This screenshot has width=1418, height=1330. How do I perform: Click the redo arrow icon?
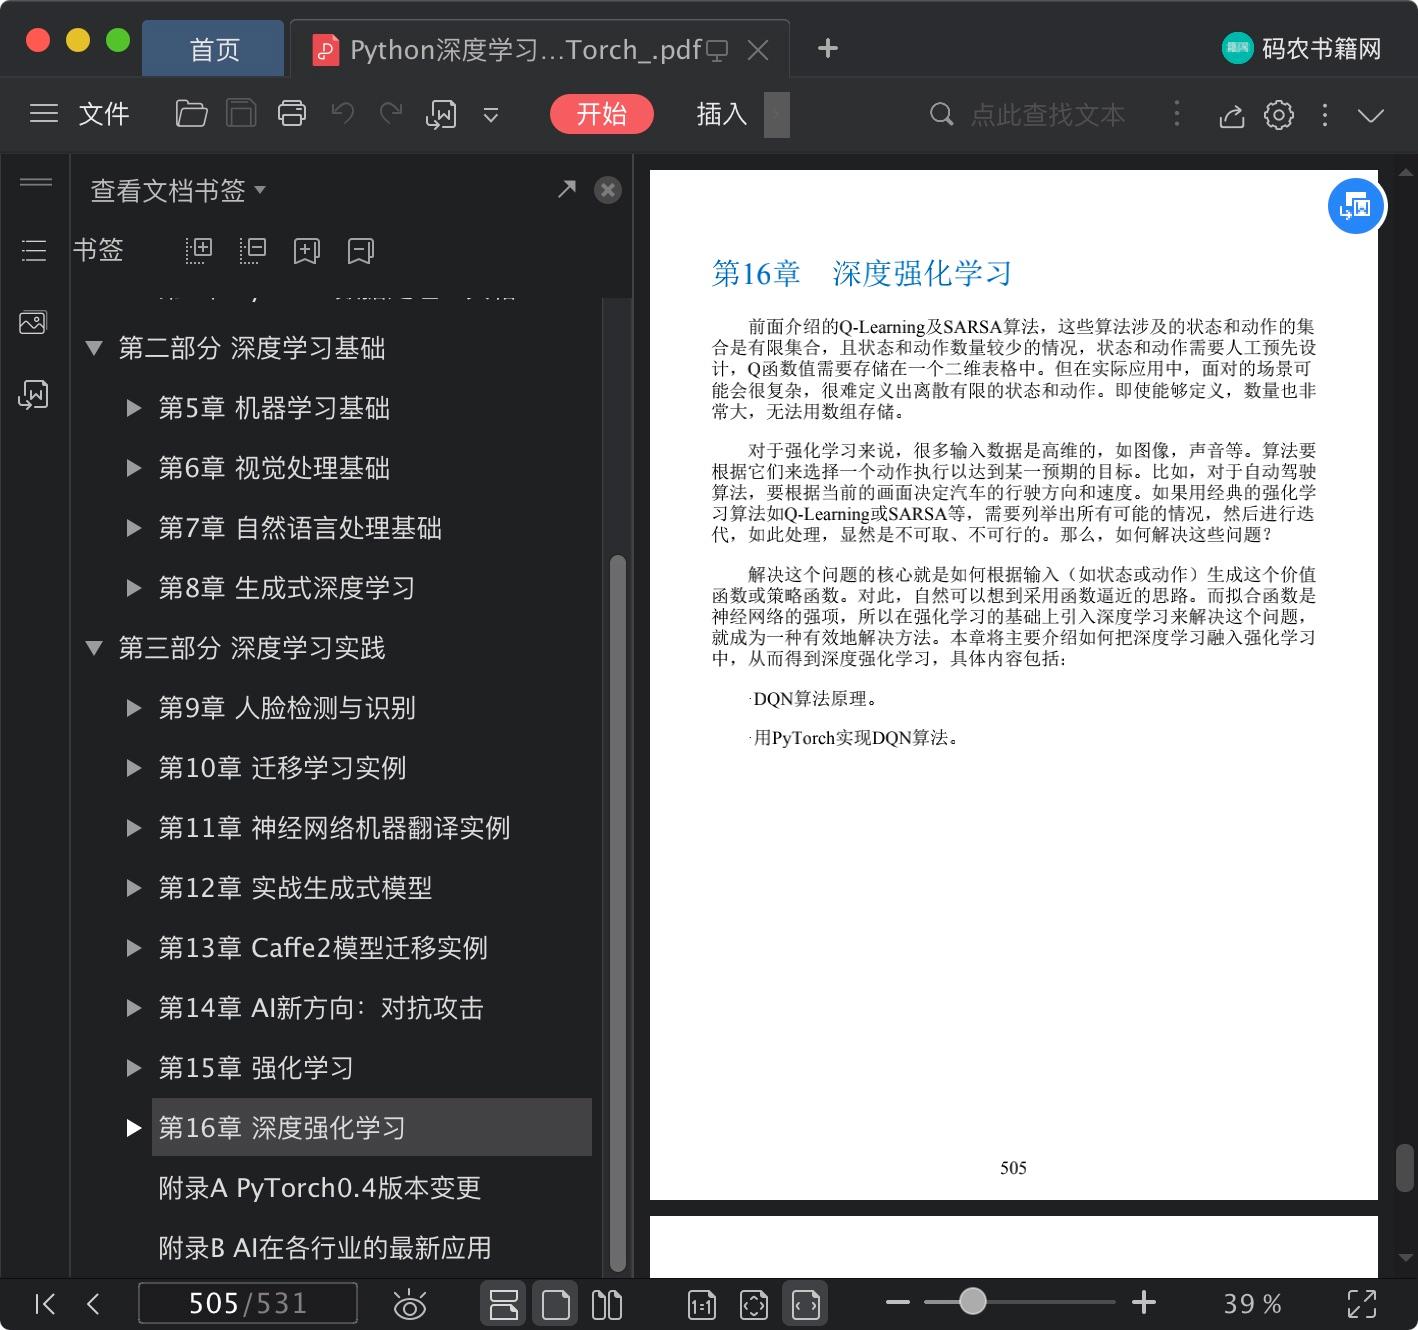(x=391, y=114)
